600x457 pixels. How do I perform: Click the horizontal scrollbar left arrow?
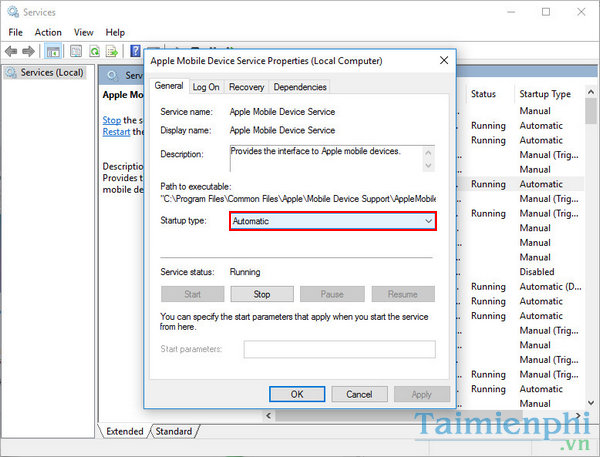(269, 416)
